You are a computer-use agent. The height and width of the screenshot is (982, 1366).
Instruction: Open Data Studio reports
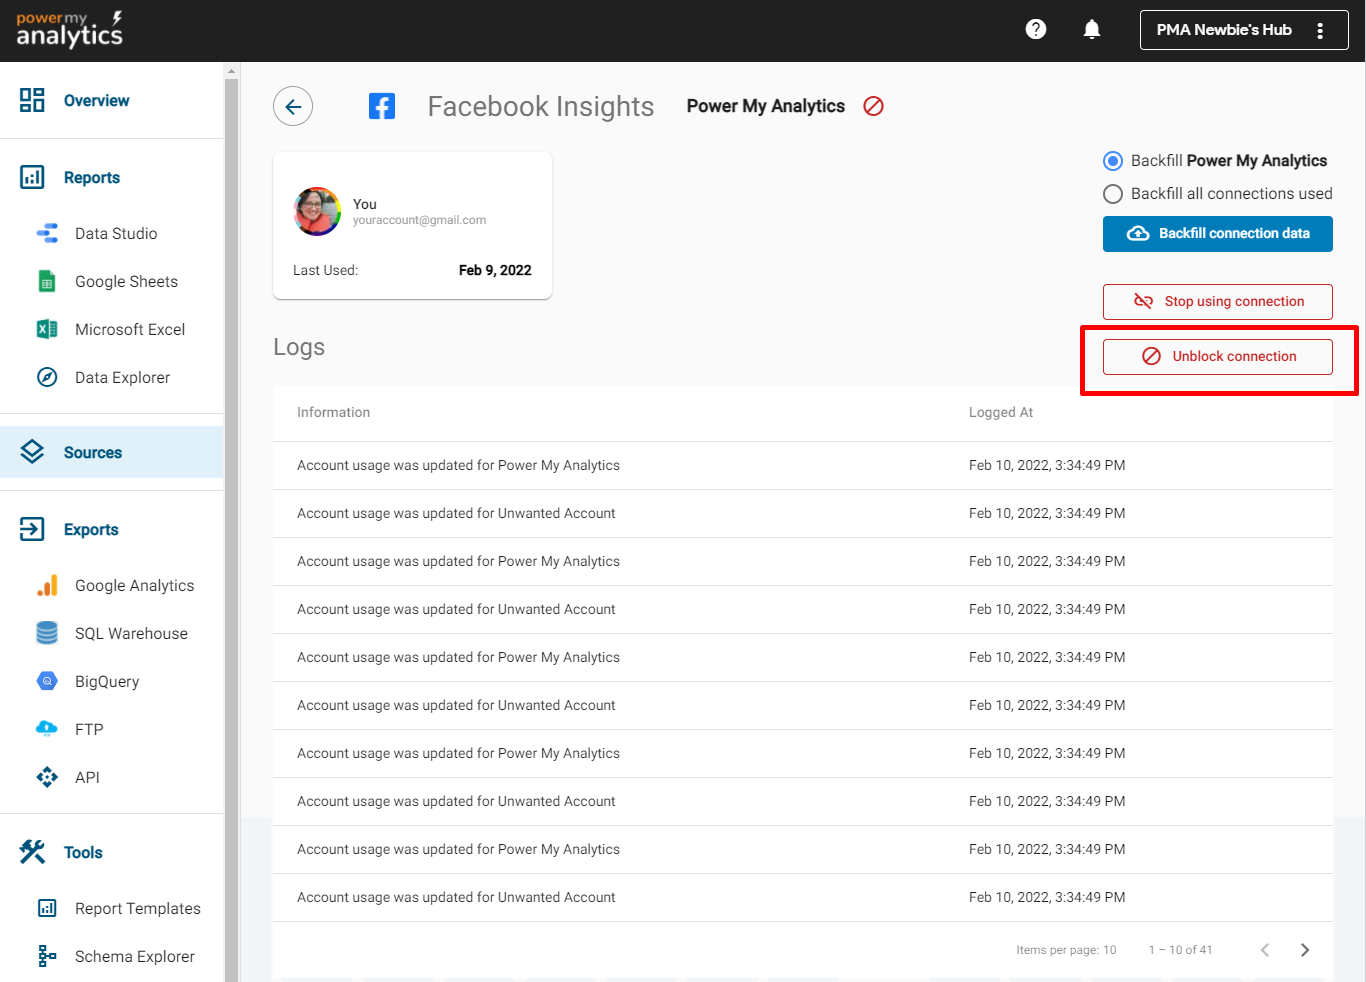(115, 234)
